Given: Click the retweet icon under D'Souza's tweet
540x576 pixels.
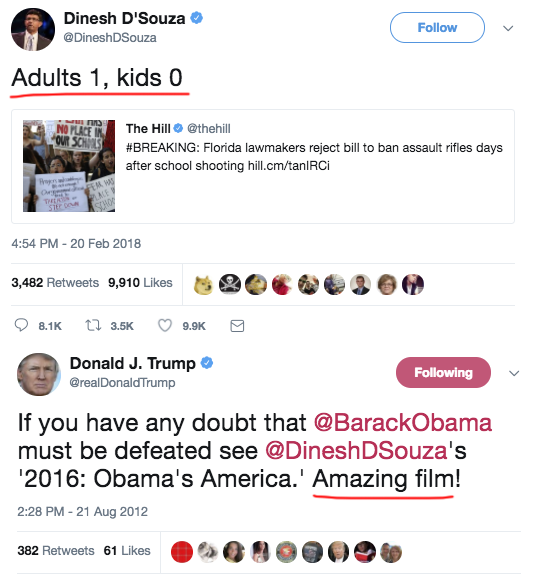Looking at the screenshot, I should [x=93, y=325].
